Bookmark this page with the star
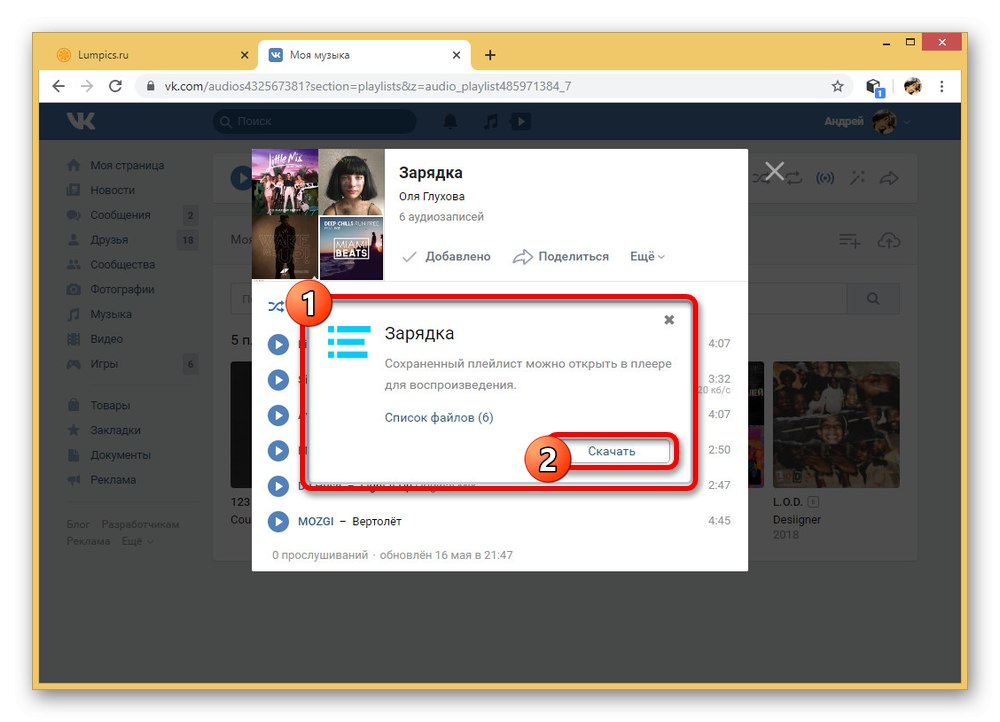 point(837,86)
